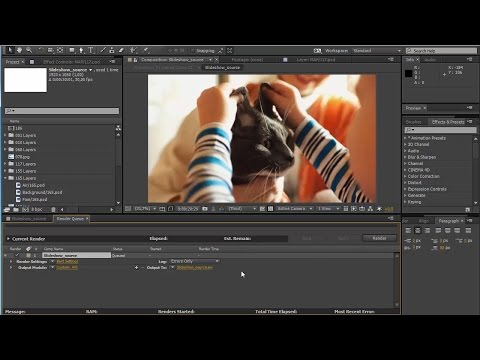Select the Brush tool
The image size is (480, 360).
click(103, 50)
